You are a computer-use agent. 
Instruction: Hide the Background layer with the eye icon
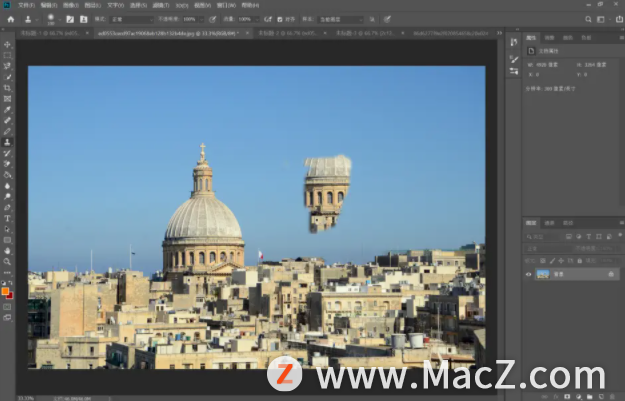click(x=529, y=274)
